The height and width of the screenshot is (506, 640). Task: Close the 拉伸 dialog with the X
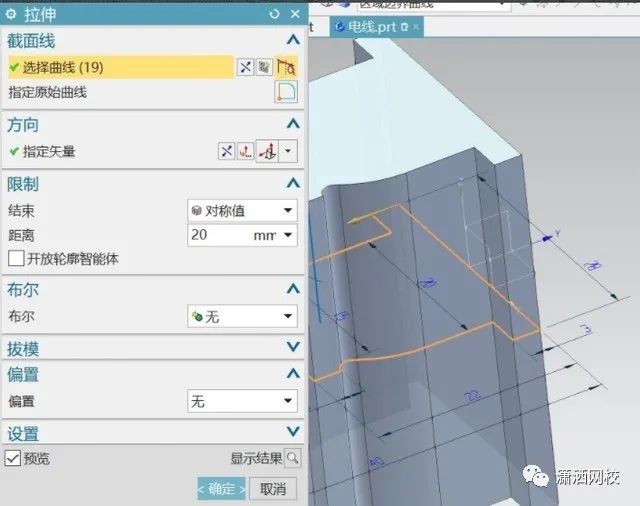(296, 14)
